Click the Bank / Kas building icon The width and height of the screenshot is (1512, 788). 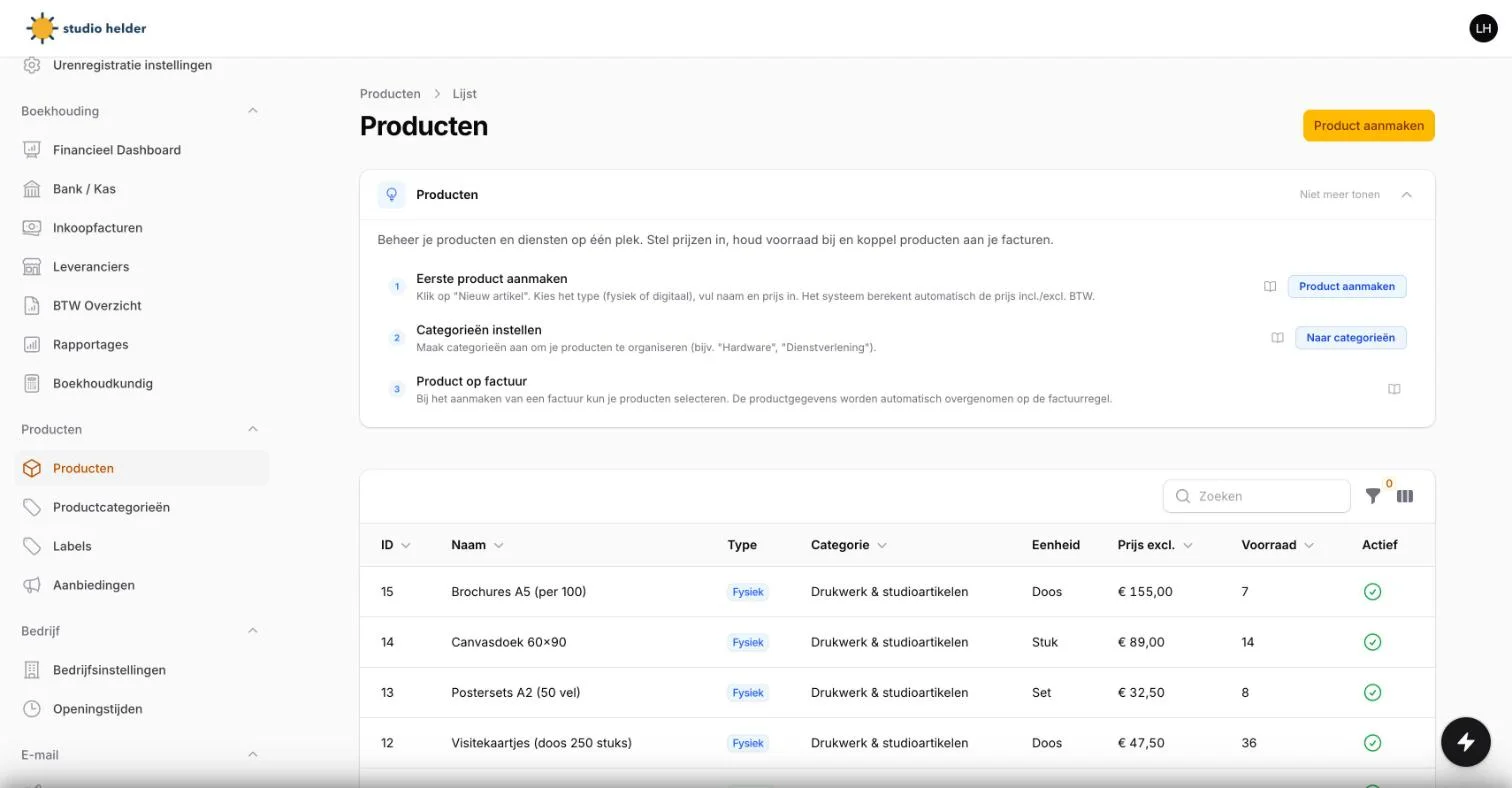coord(32,189)
